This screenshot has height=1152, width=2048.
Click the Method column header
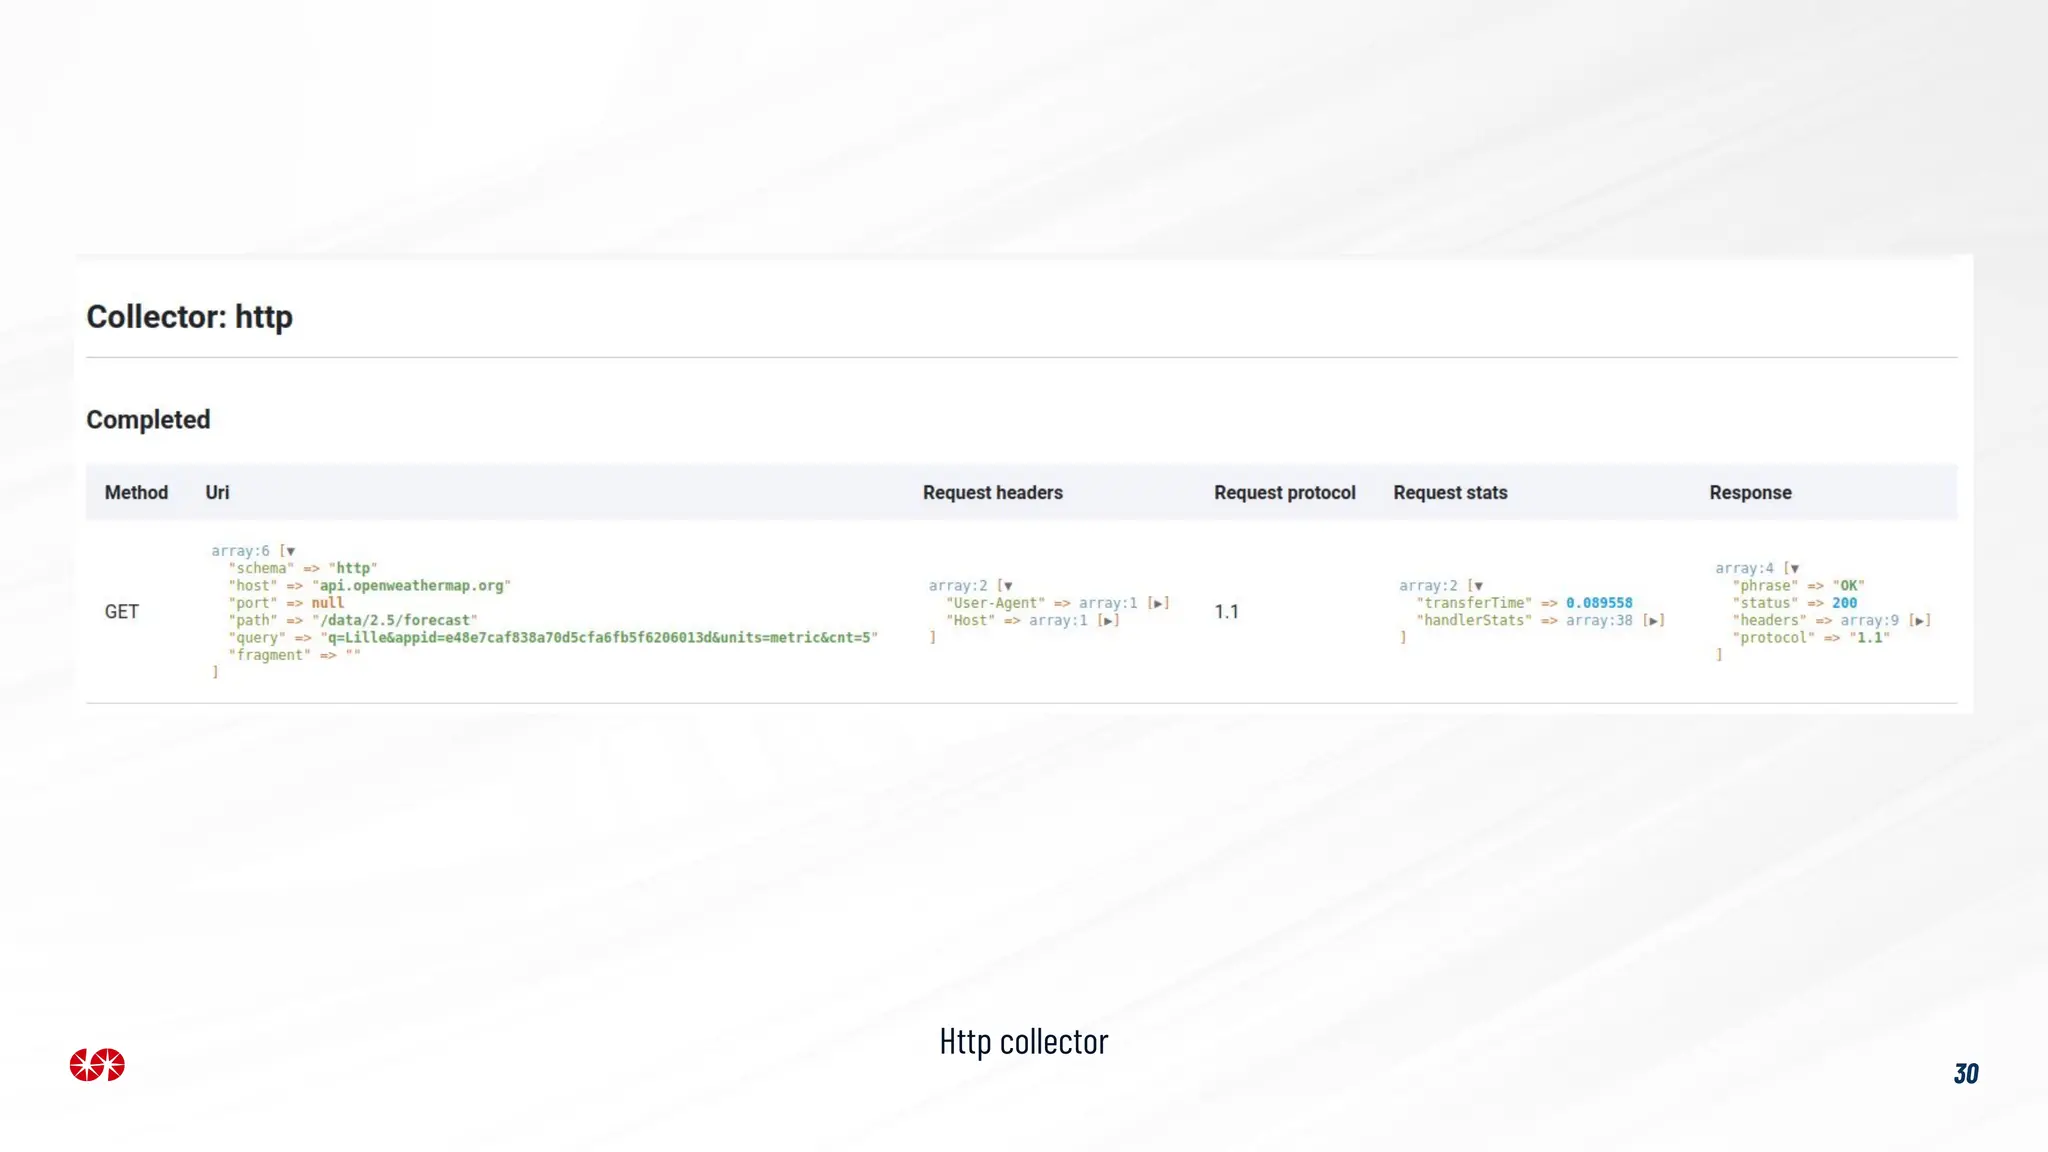click(136, 493)
